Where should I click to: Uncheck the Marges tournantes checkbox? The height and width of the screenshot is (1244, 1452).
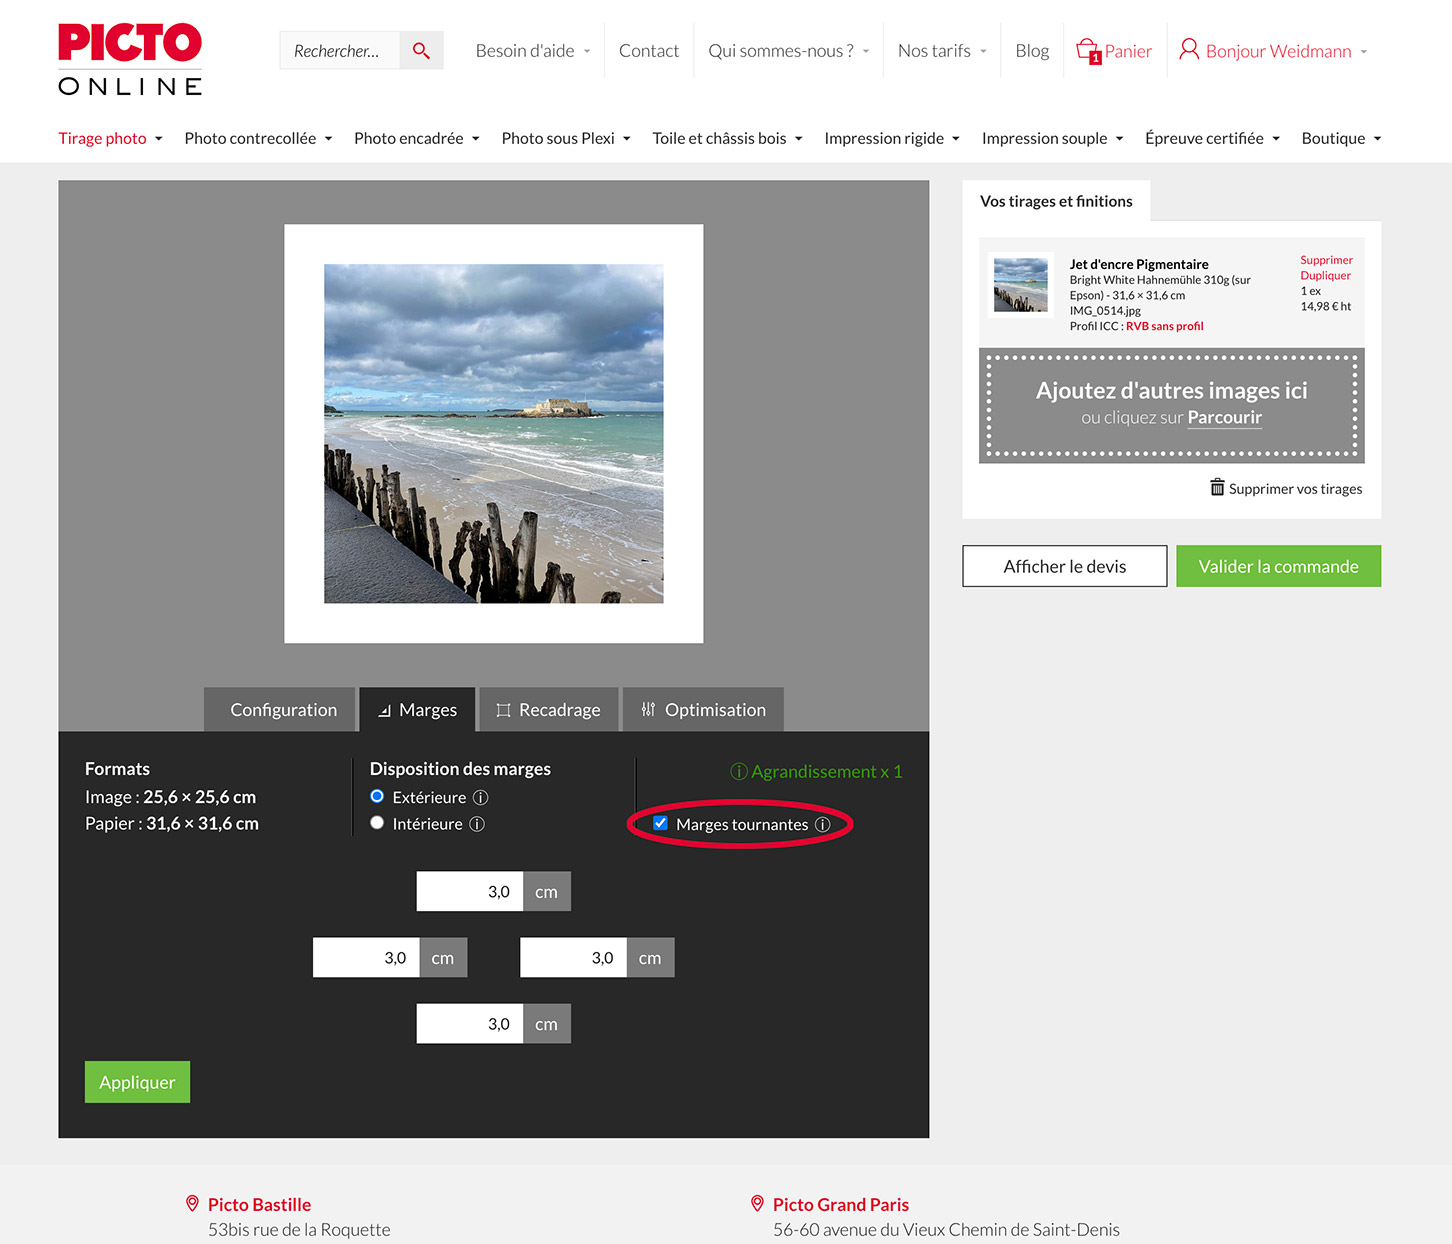660,823
